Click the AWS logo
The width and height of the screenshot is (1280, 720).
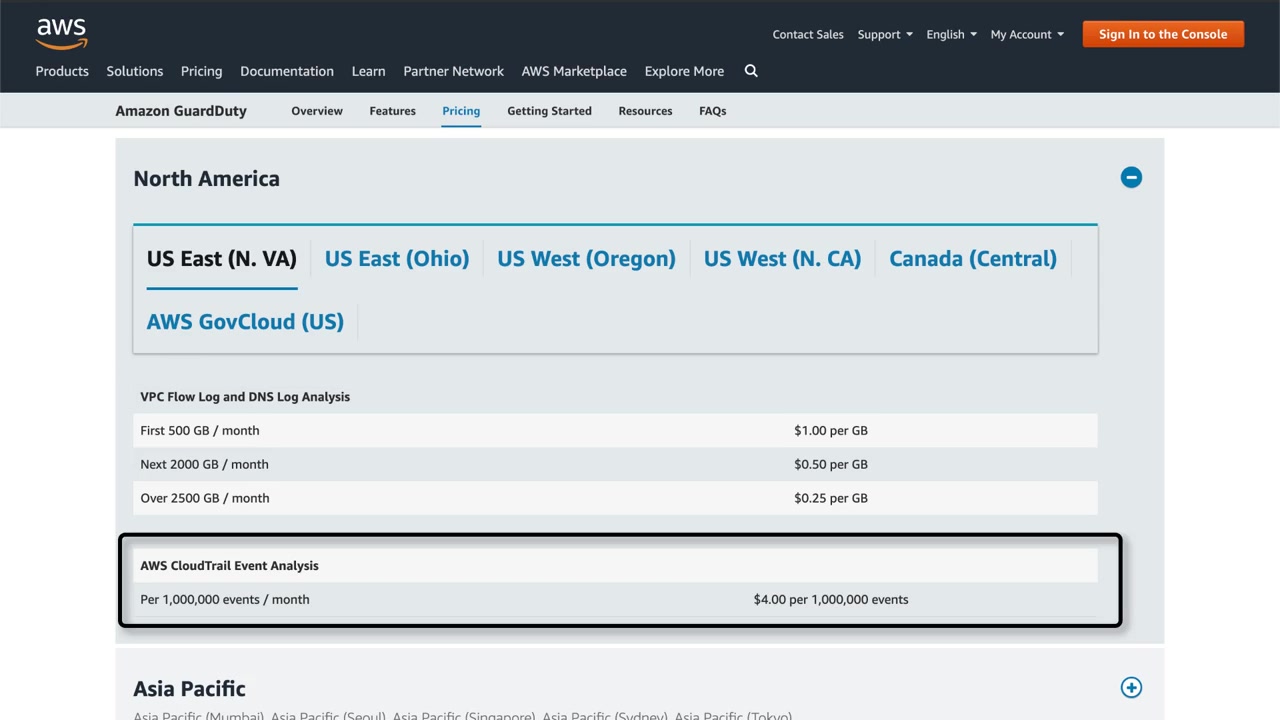(62, 33)
